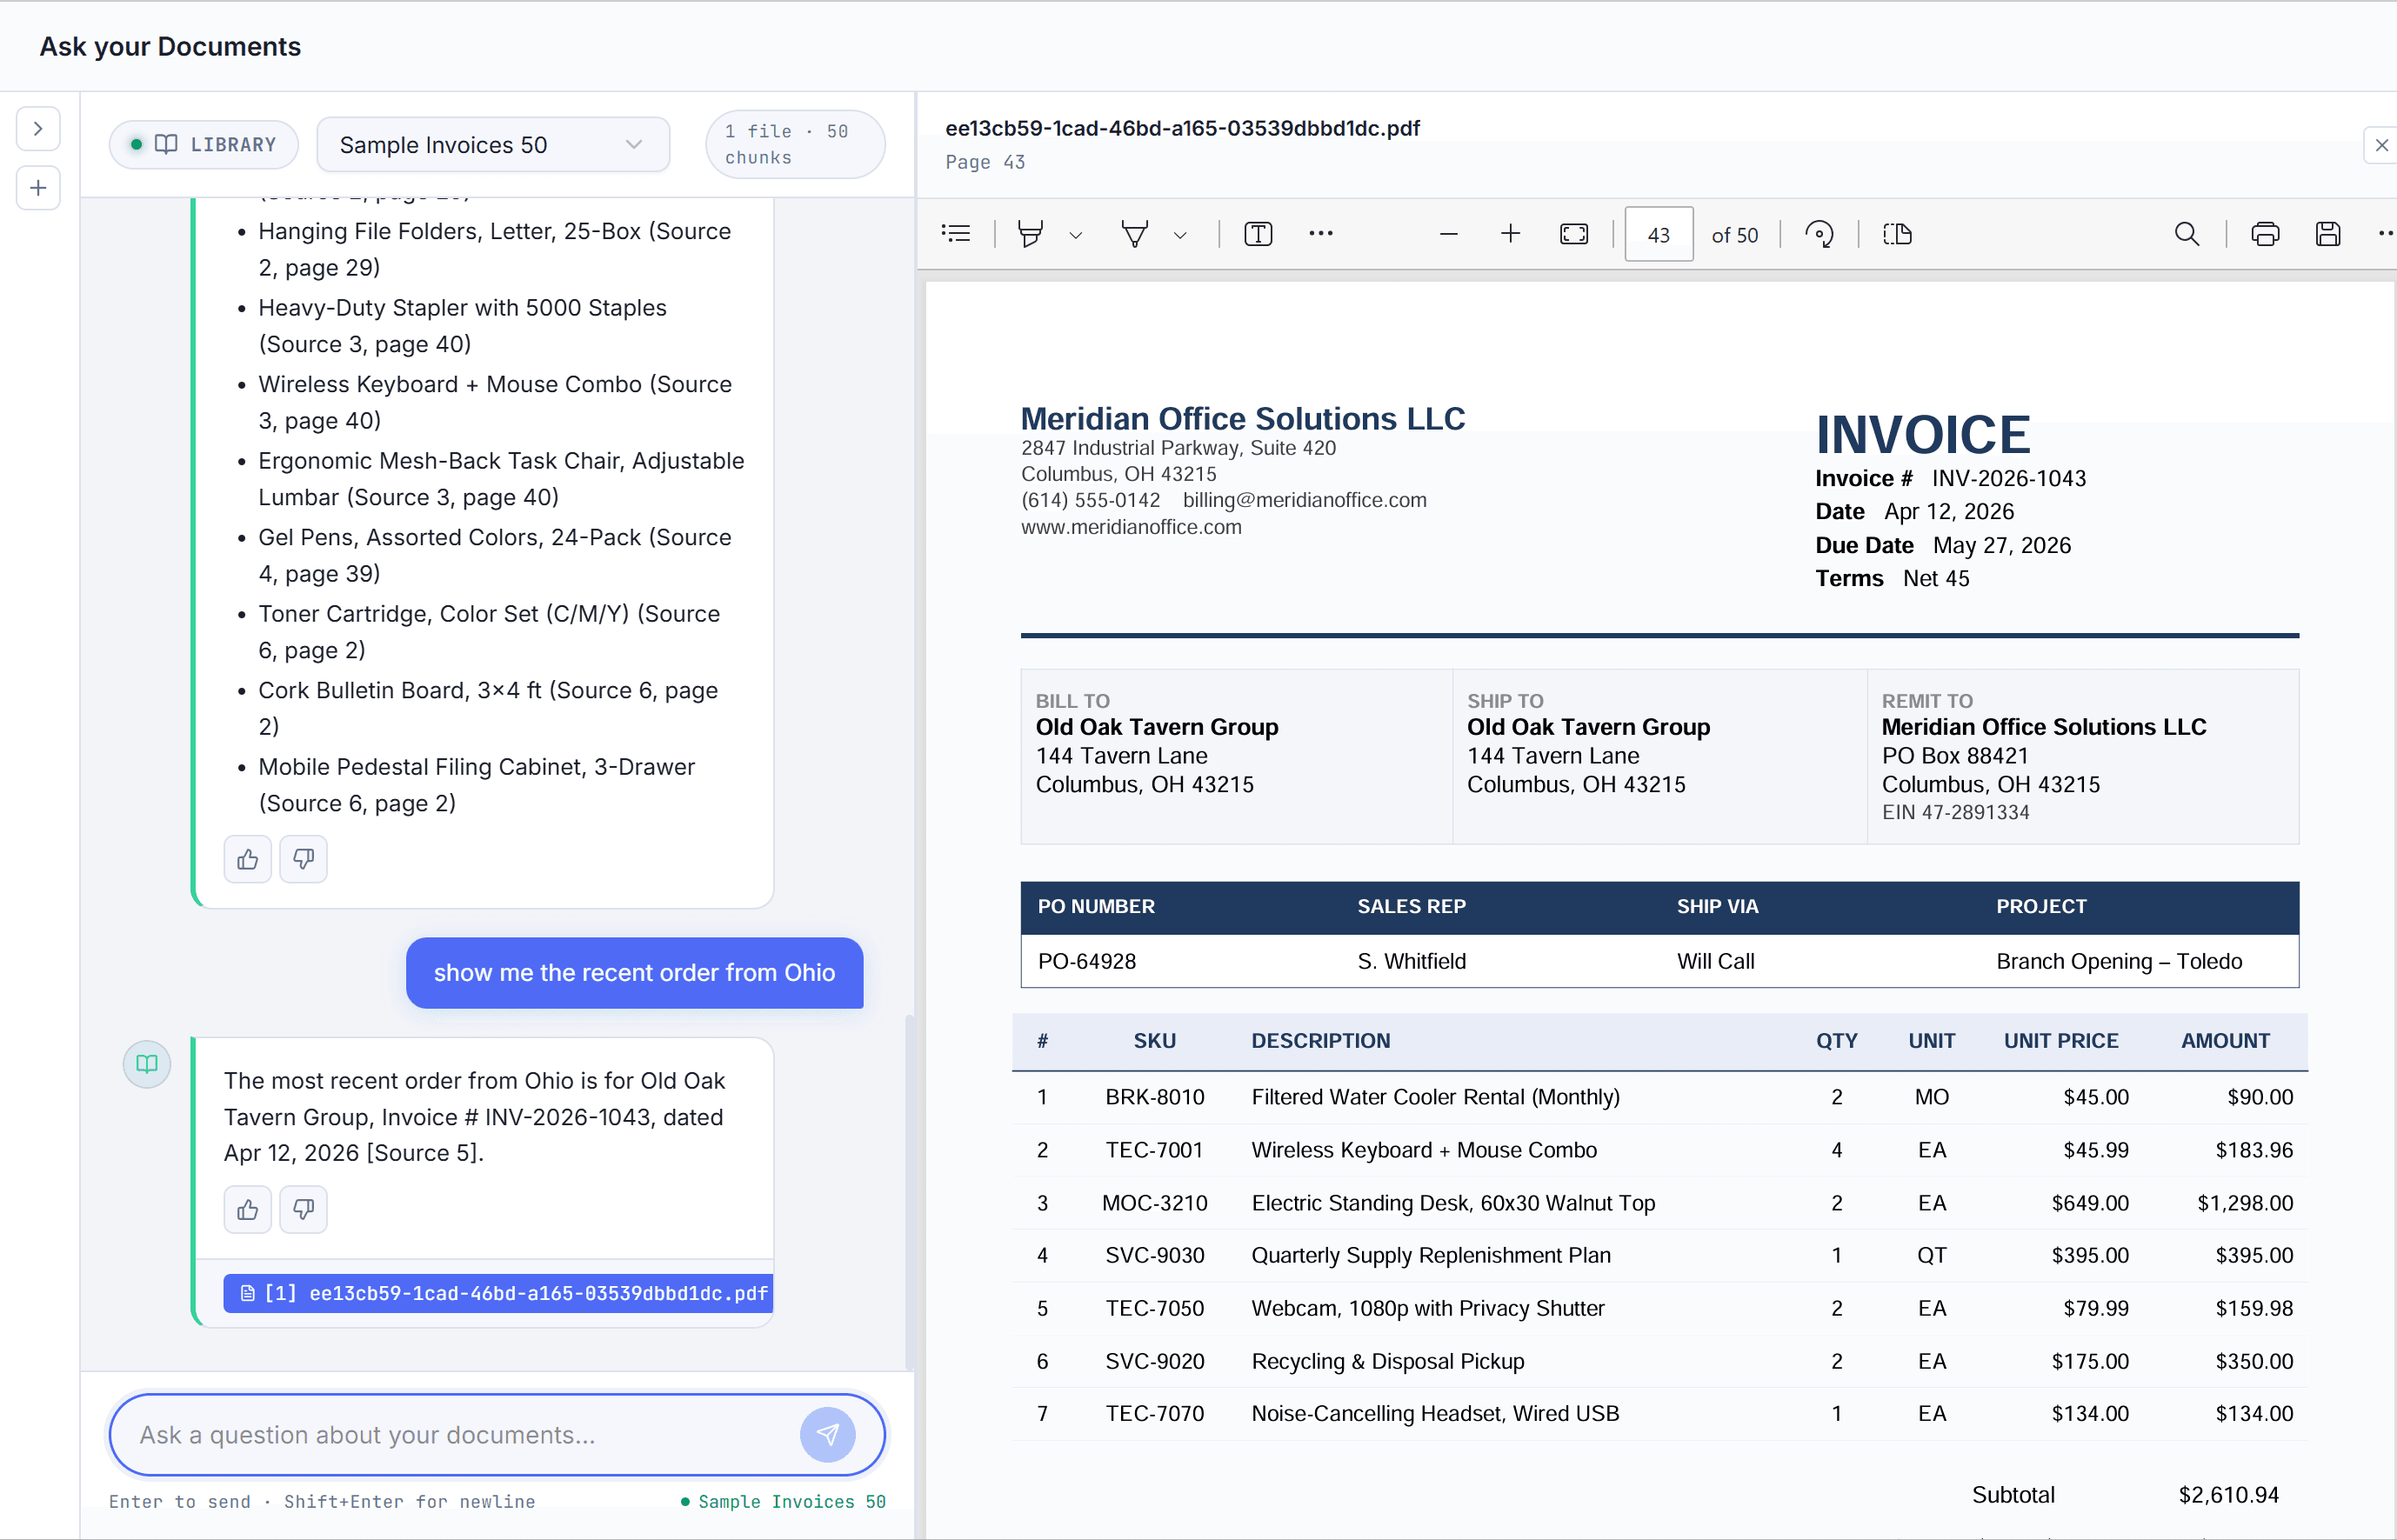Screen dimensions: 2397x1540
Task: Select the draw pen tool
Action: 1134,234
